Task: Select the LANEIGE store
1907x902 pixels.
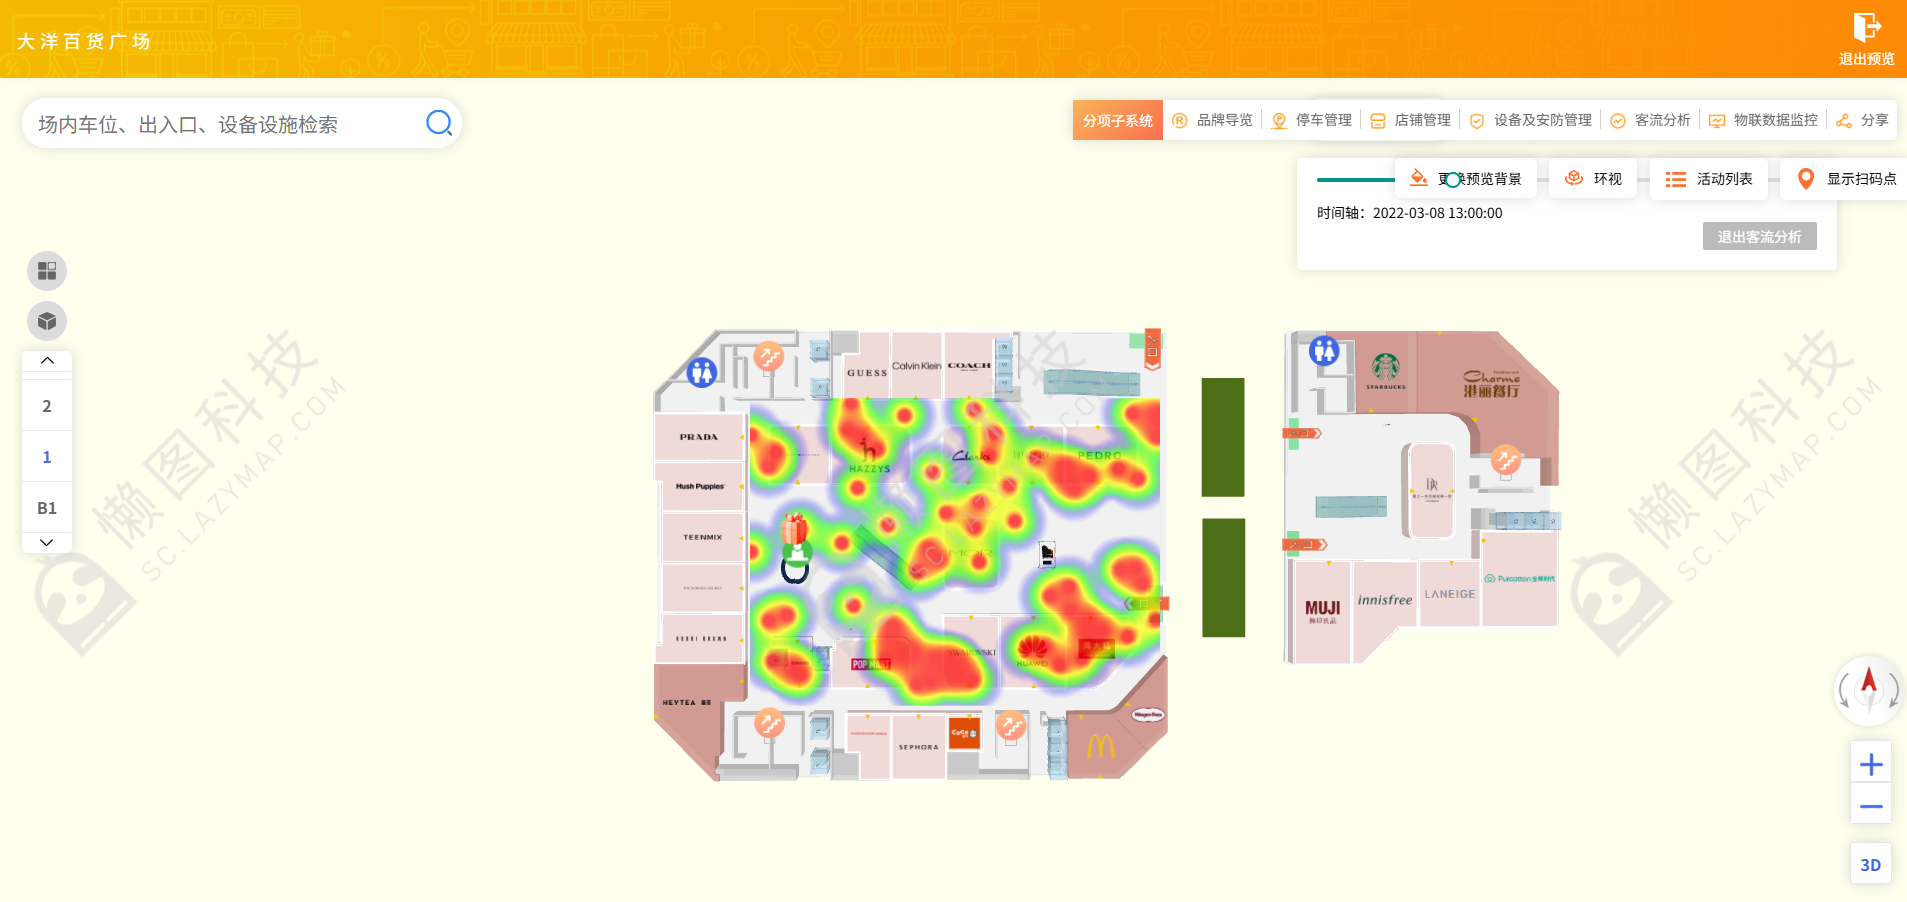Action: (1450, 594)
